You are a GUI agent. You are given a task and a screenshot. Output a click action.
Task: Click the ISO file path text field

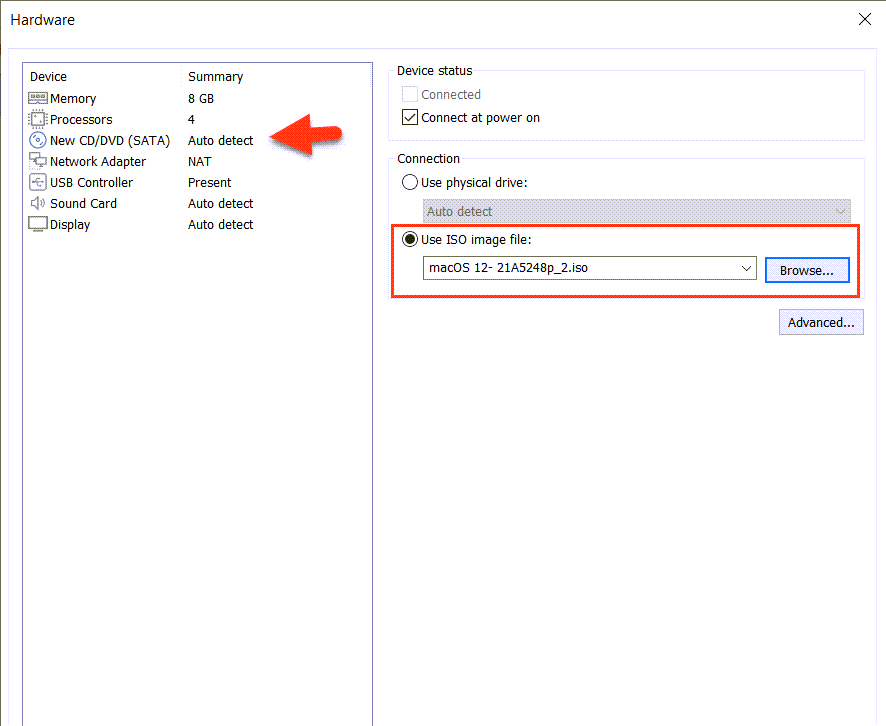[578, 269]
